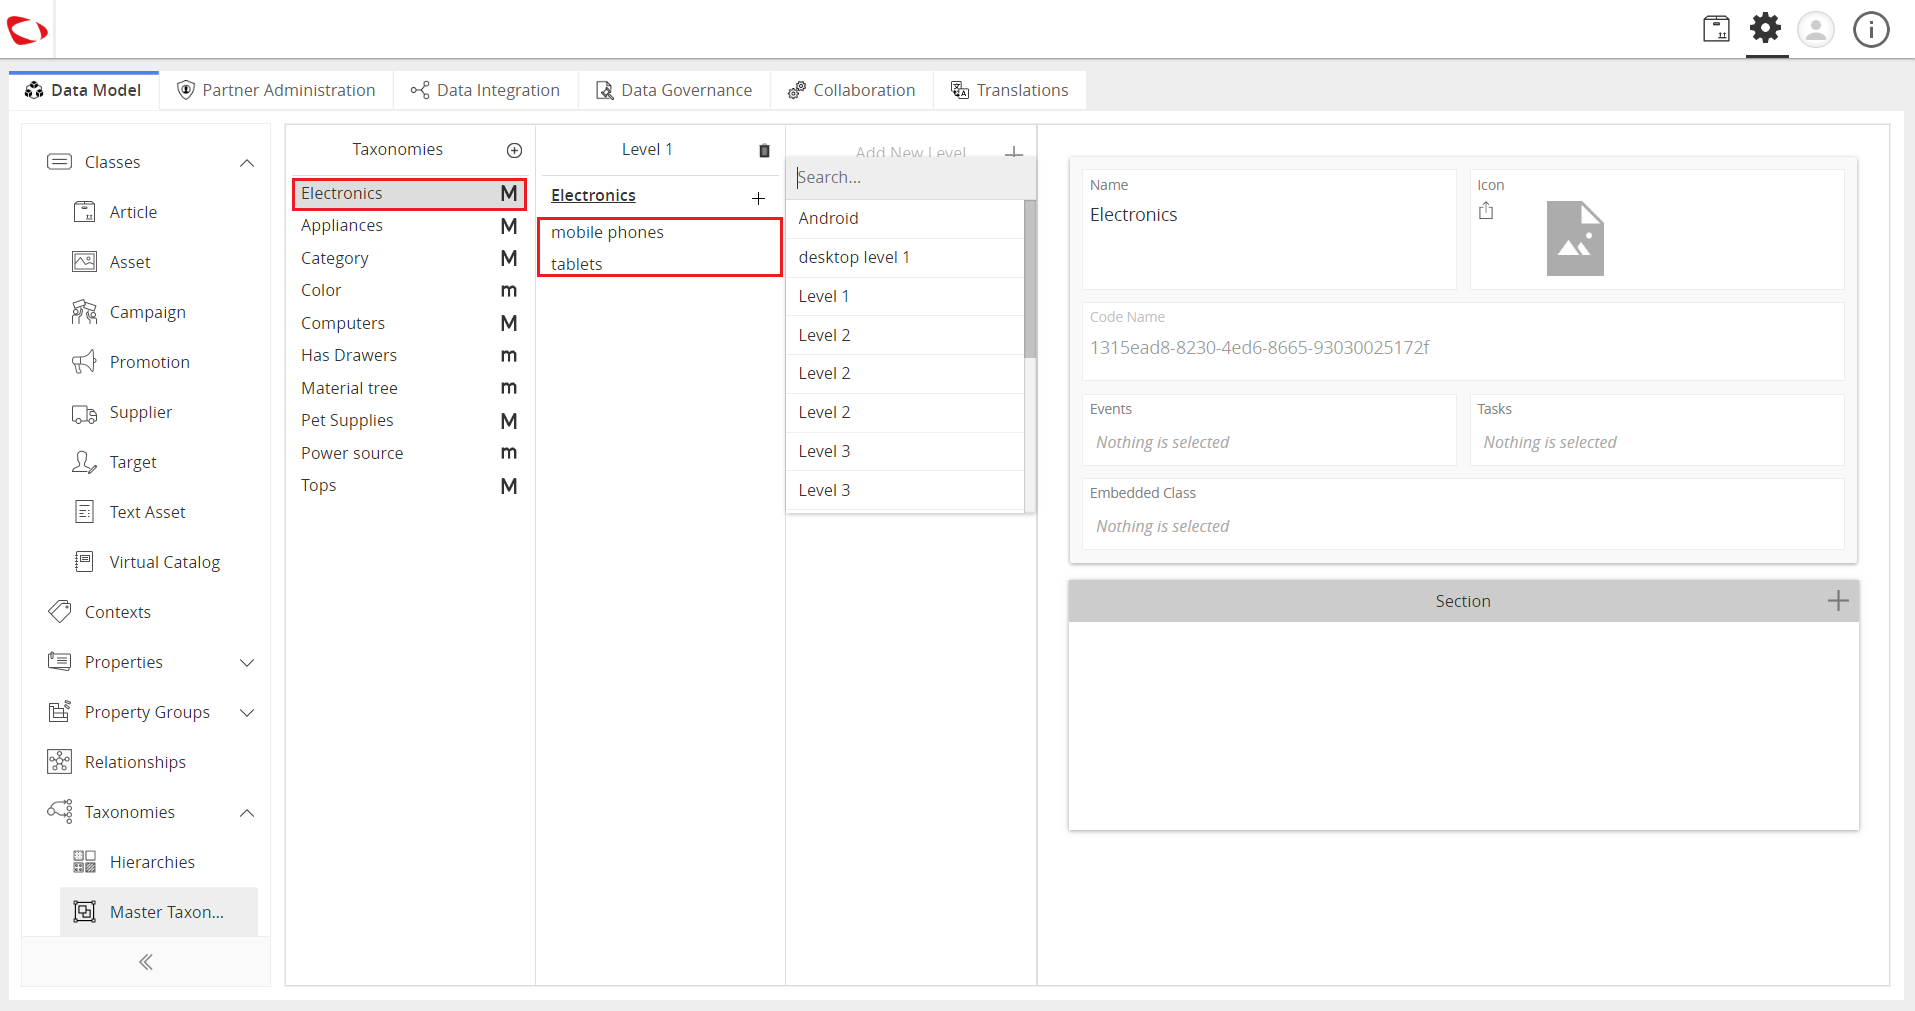Click the application logo
The height and width of the screenshot is (1011, 1915).
pos(27,31)
